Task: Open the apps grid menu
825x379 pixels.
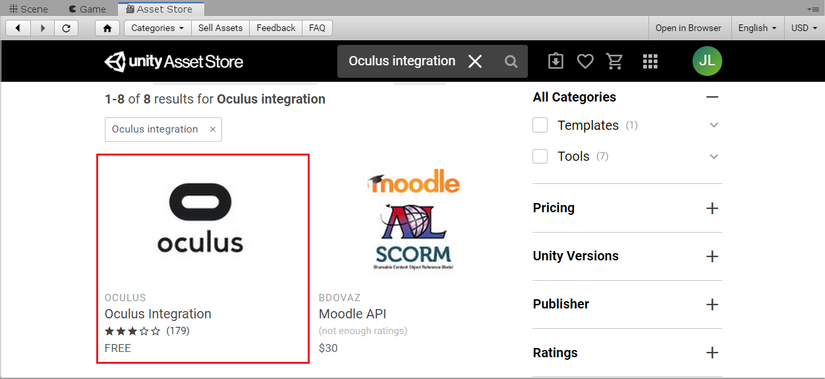Action: tap(650, 62)
